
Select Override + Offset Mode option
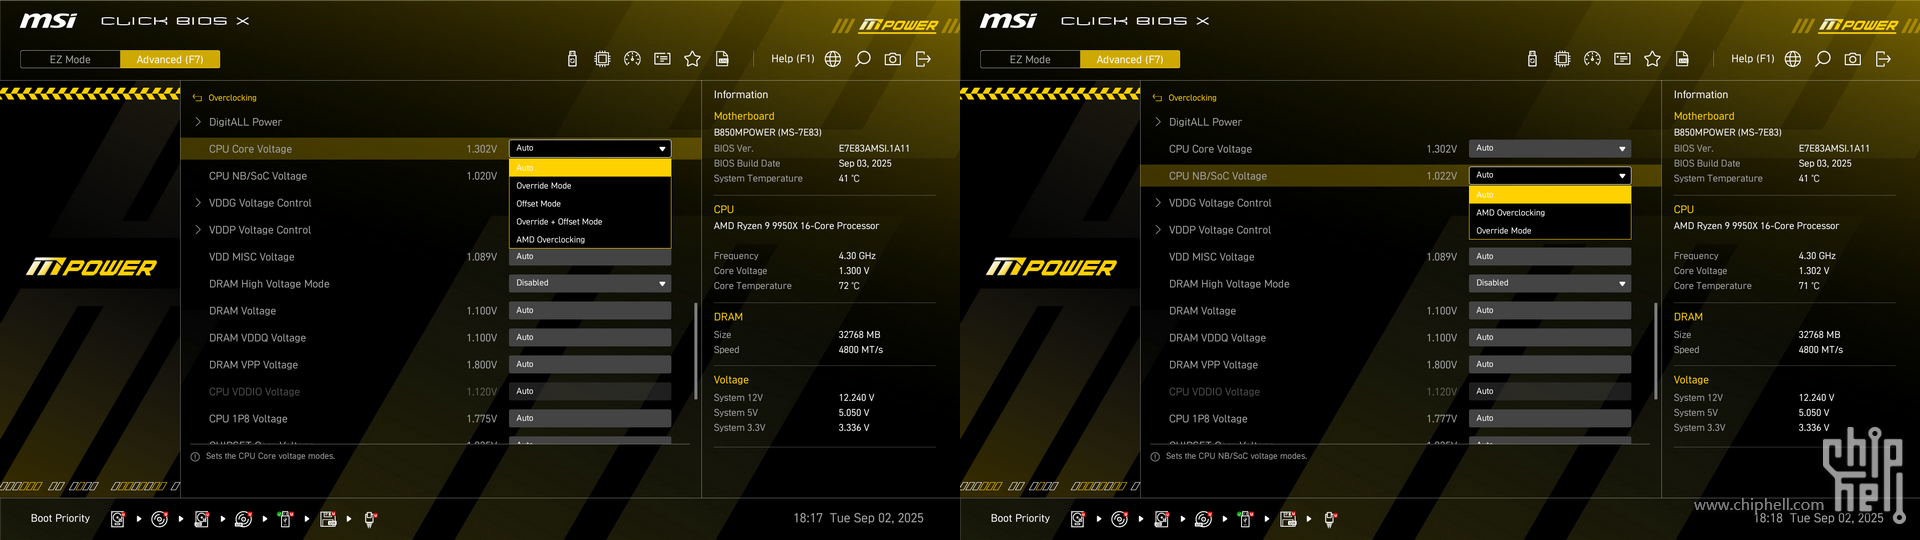coord(590,222)
